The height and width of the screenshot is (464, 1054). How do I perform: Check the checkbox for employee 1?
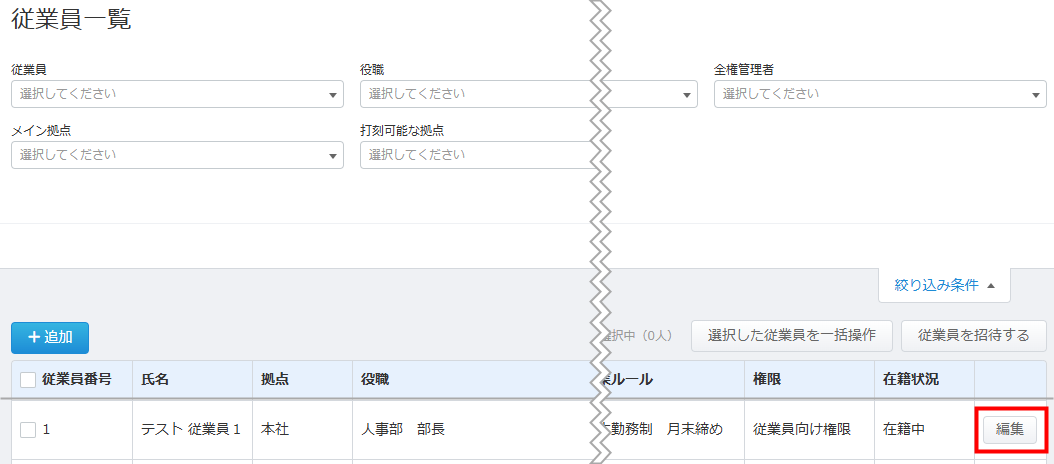(x=28, y=430)
